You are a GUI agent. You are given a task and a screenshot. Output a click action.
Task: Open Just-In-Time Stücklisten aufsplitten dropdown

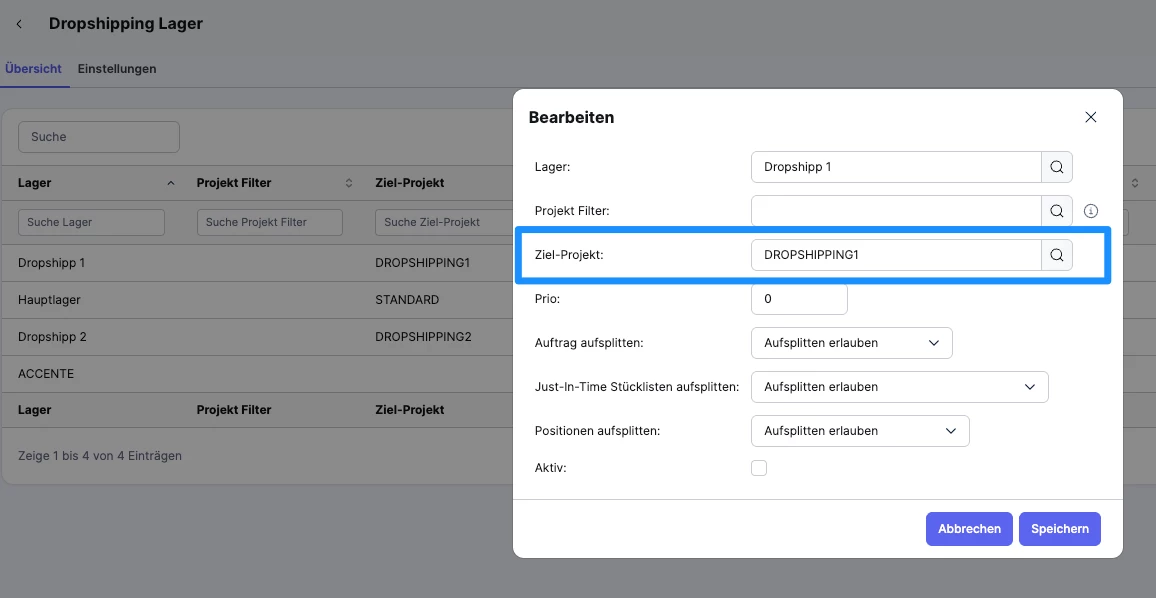pos(899,387)
